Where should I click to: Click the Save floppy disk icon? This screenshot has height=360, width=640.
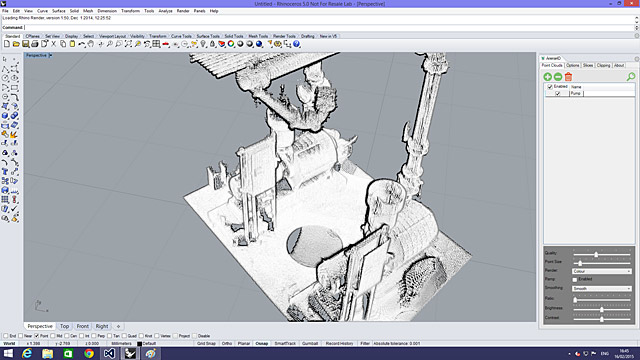tap(25, 44)
